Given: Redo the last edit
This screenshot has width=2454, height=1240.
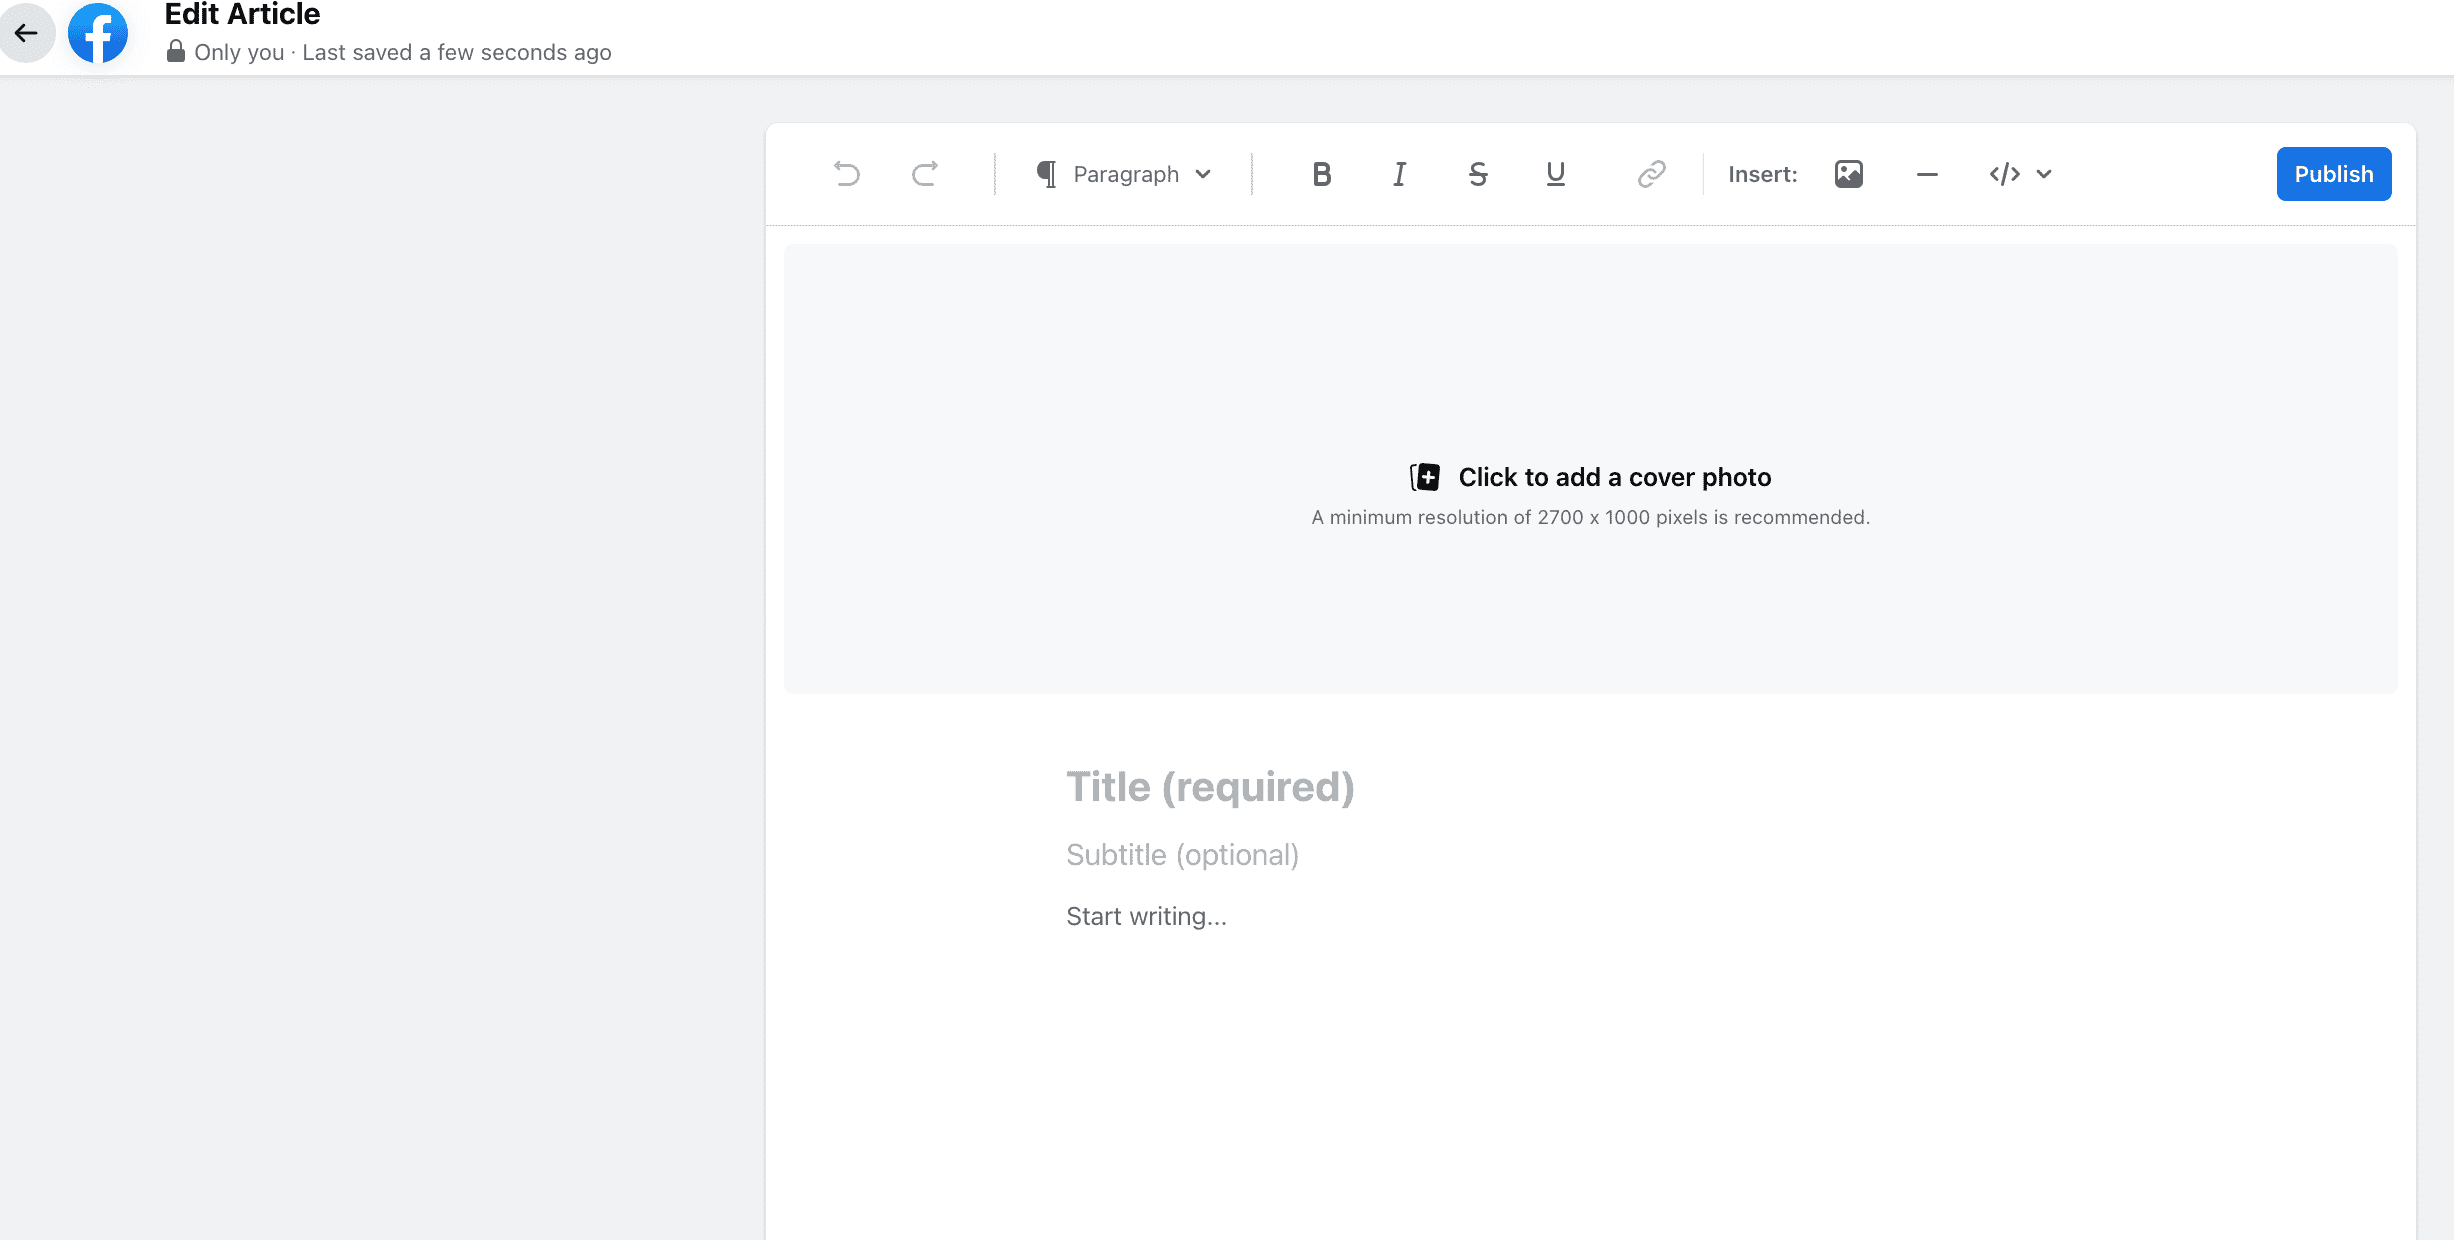Looking at the screenshot, I should point(925,174).
